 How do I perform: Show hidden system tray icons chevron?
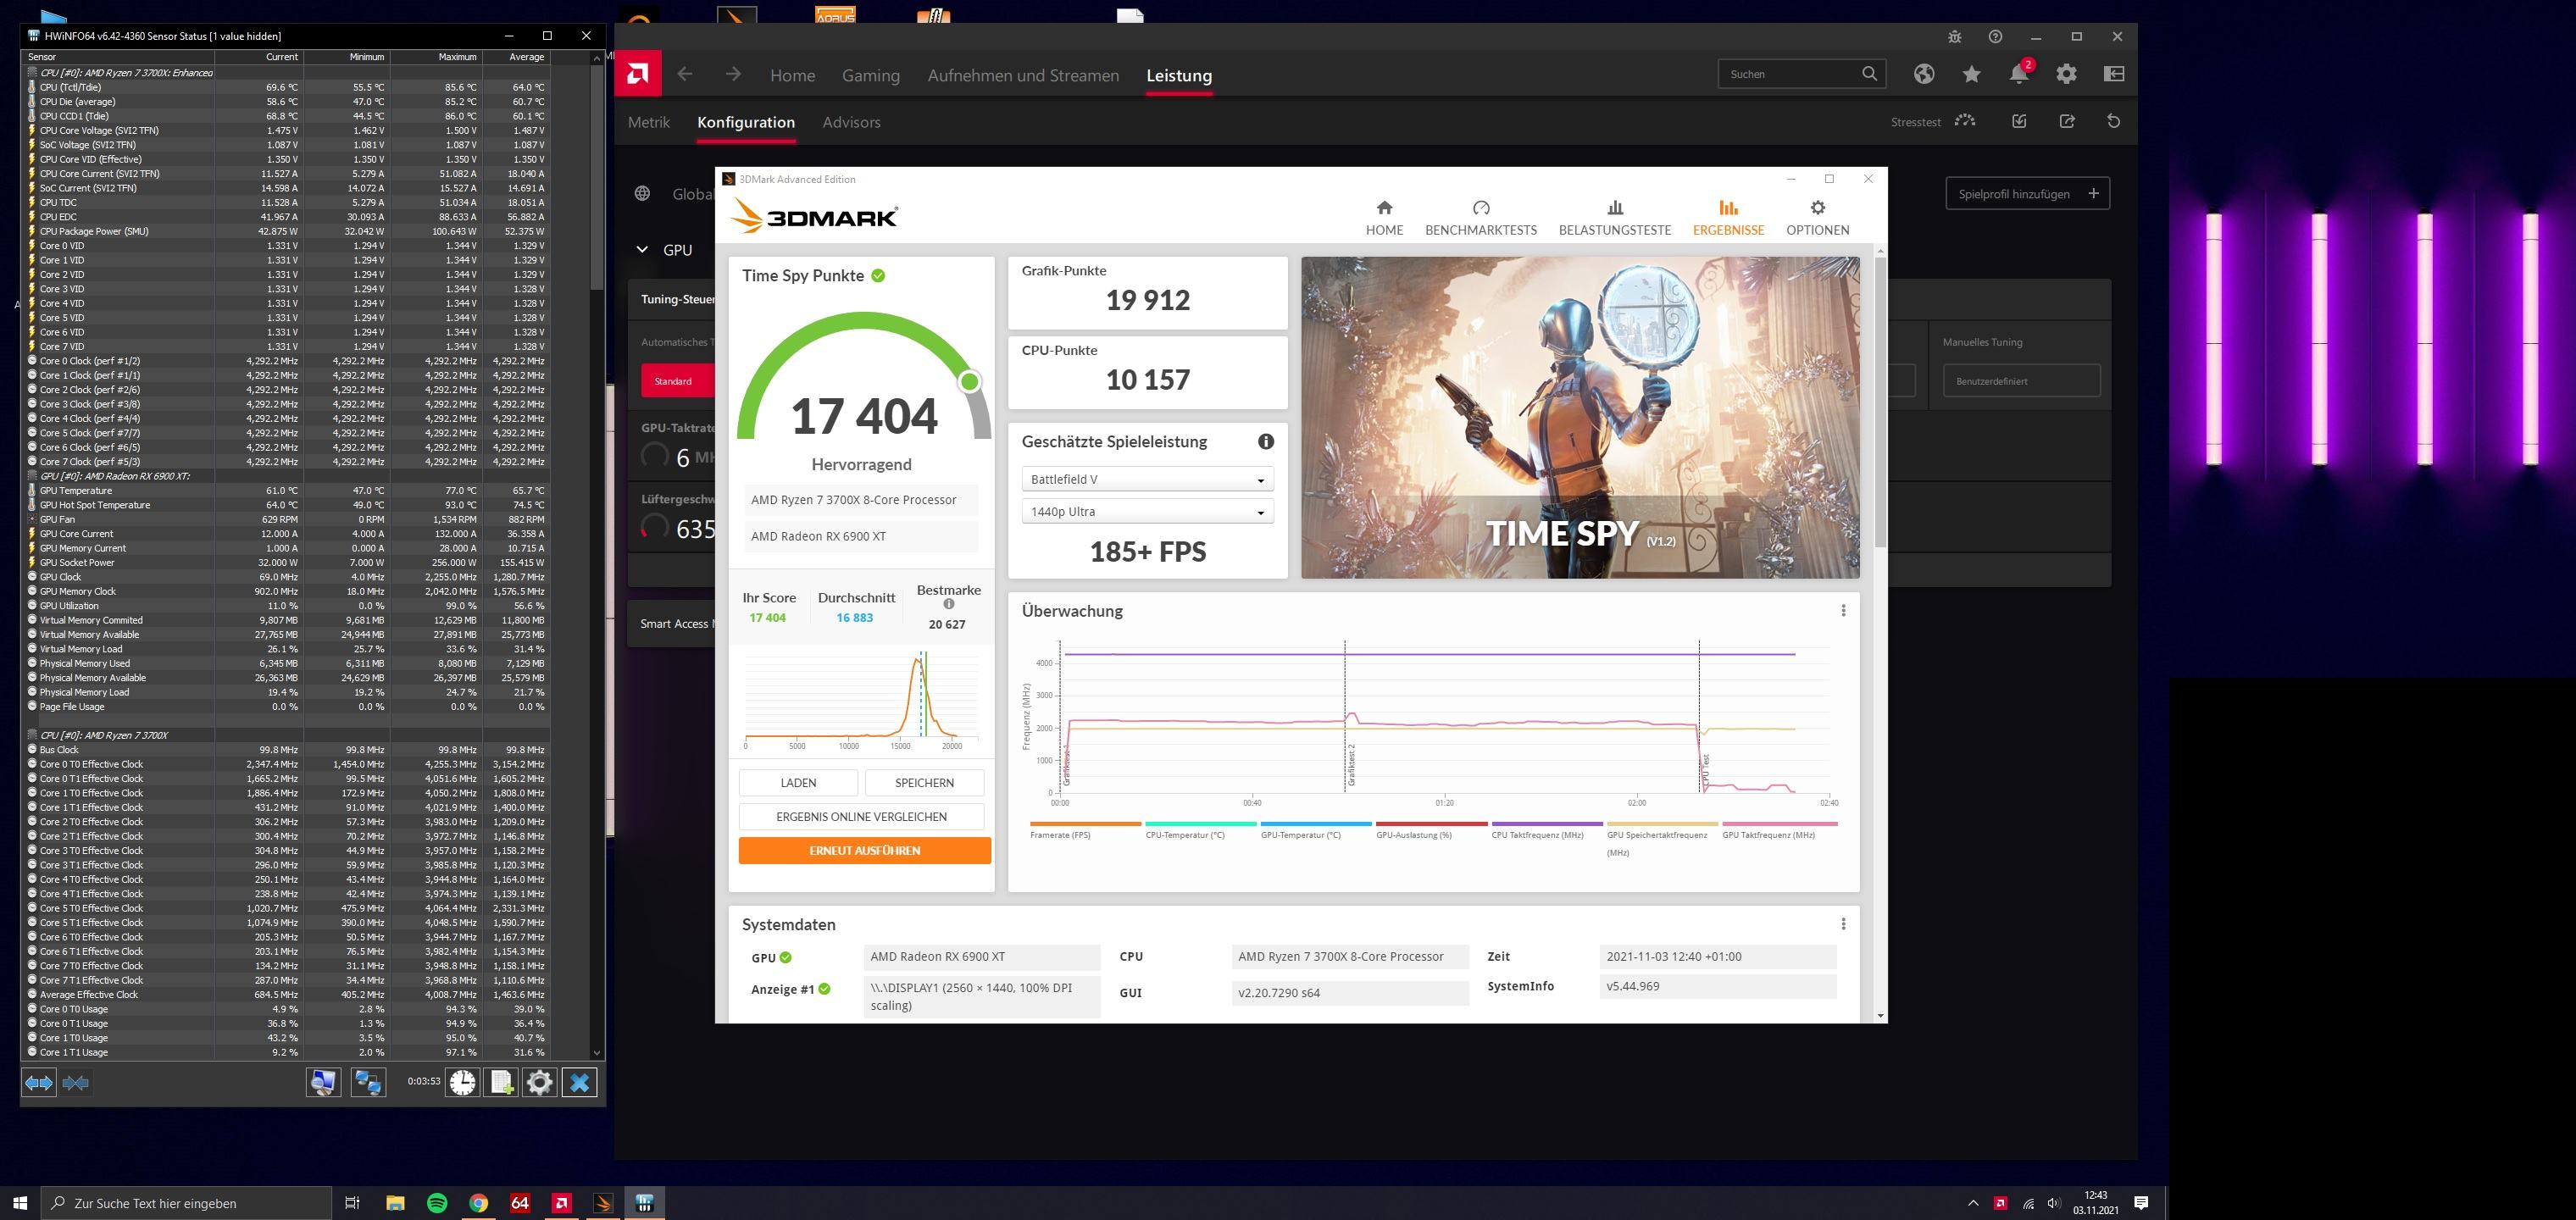[x=1972, y=1203]
